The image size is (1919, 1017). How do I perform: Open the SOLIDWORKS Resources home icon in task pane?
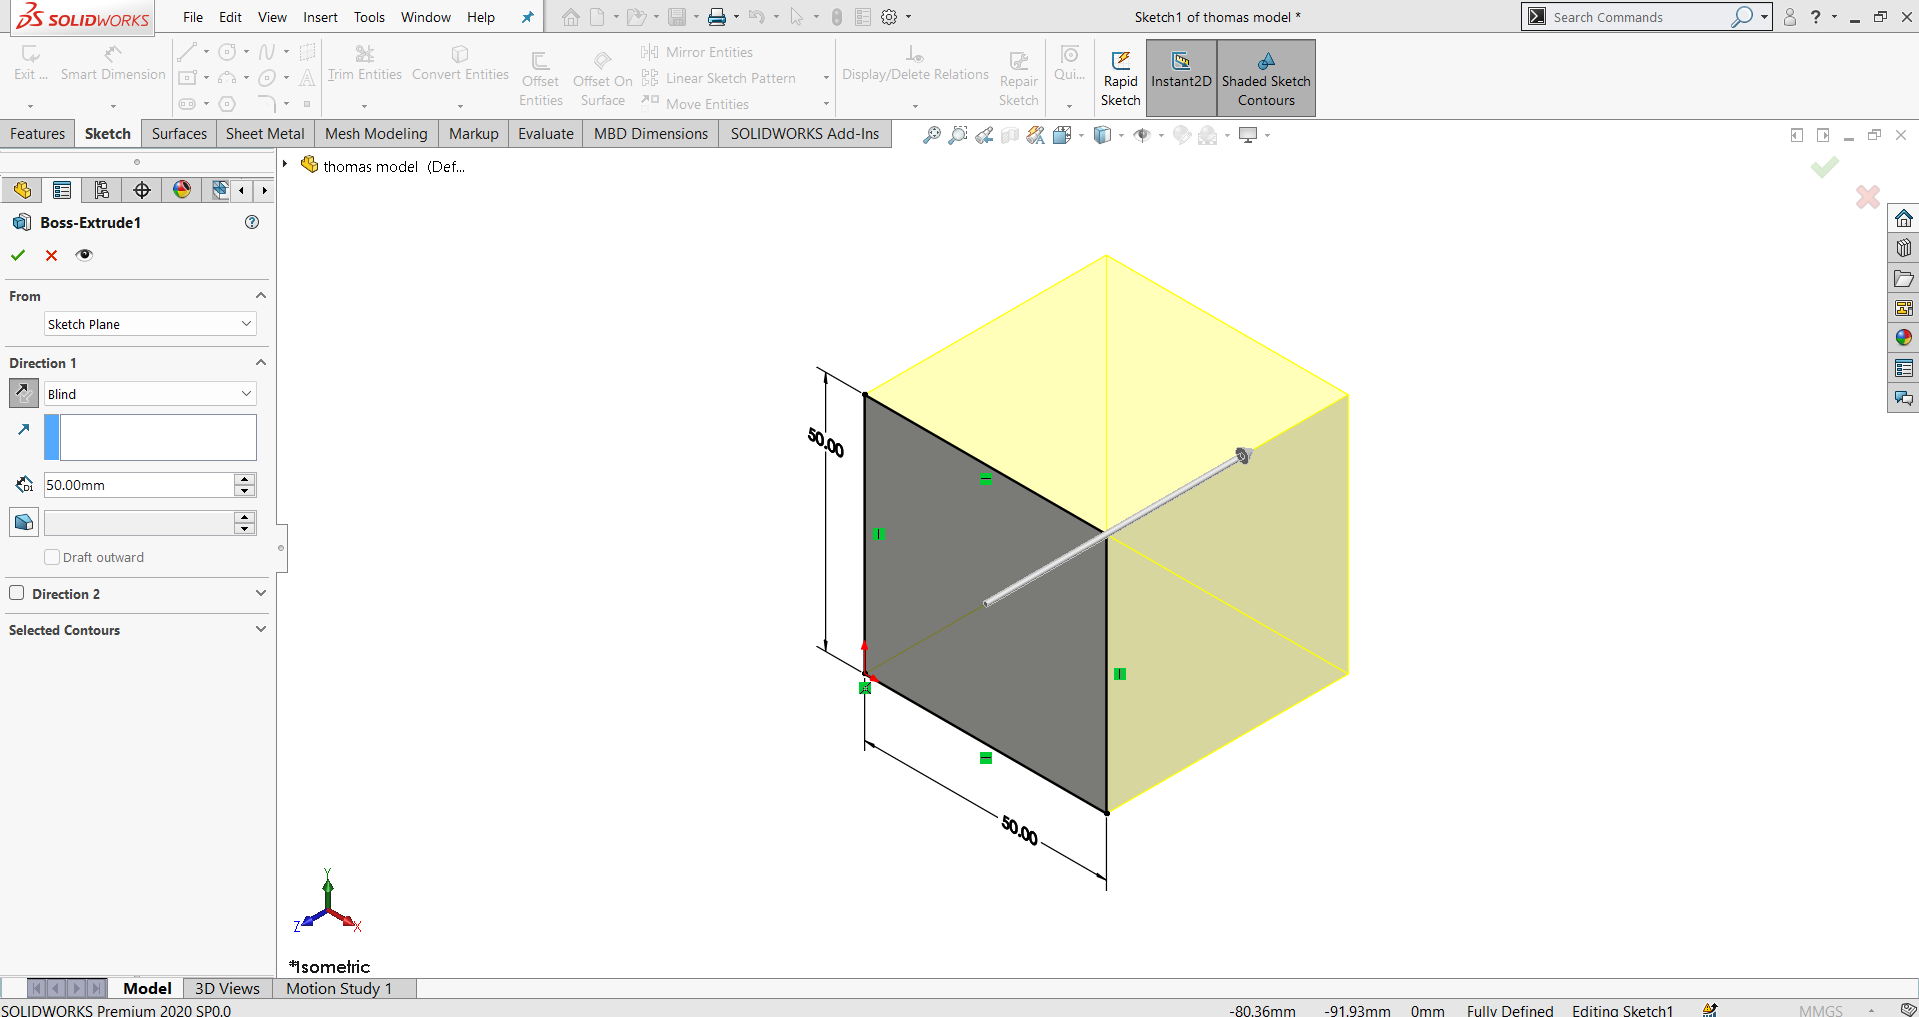point(1904,218)
